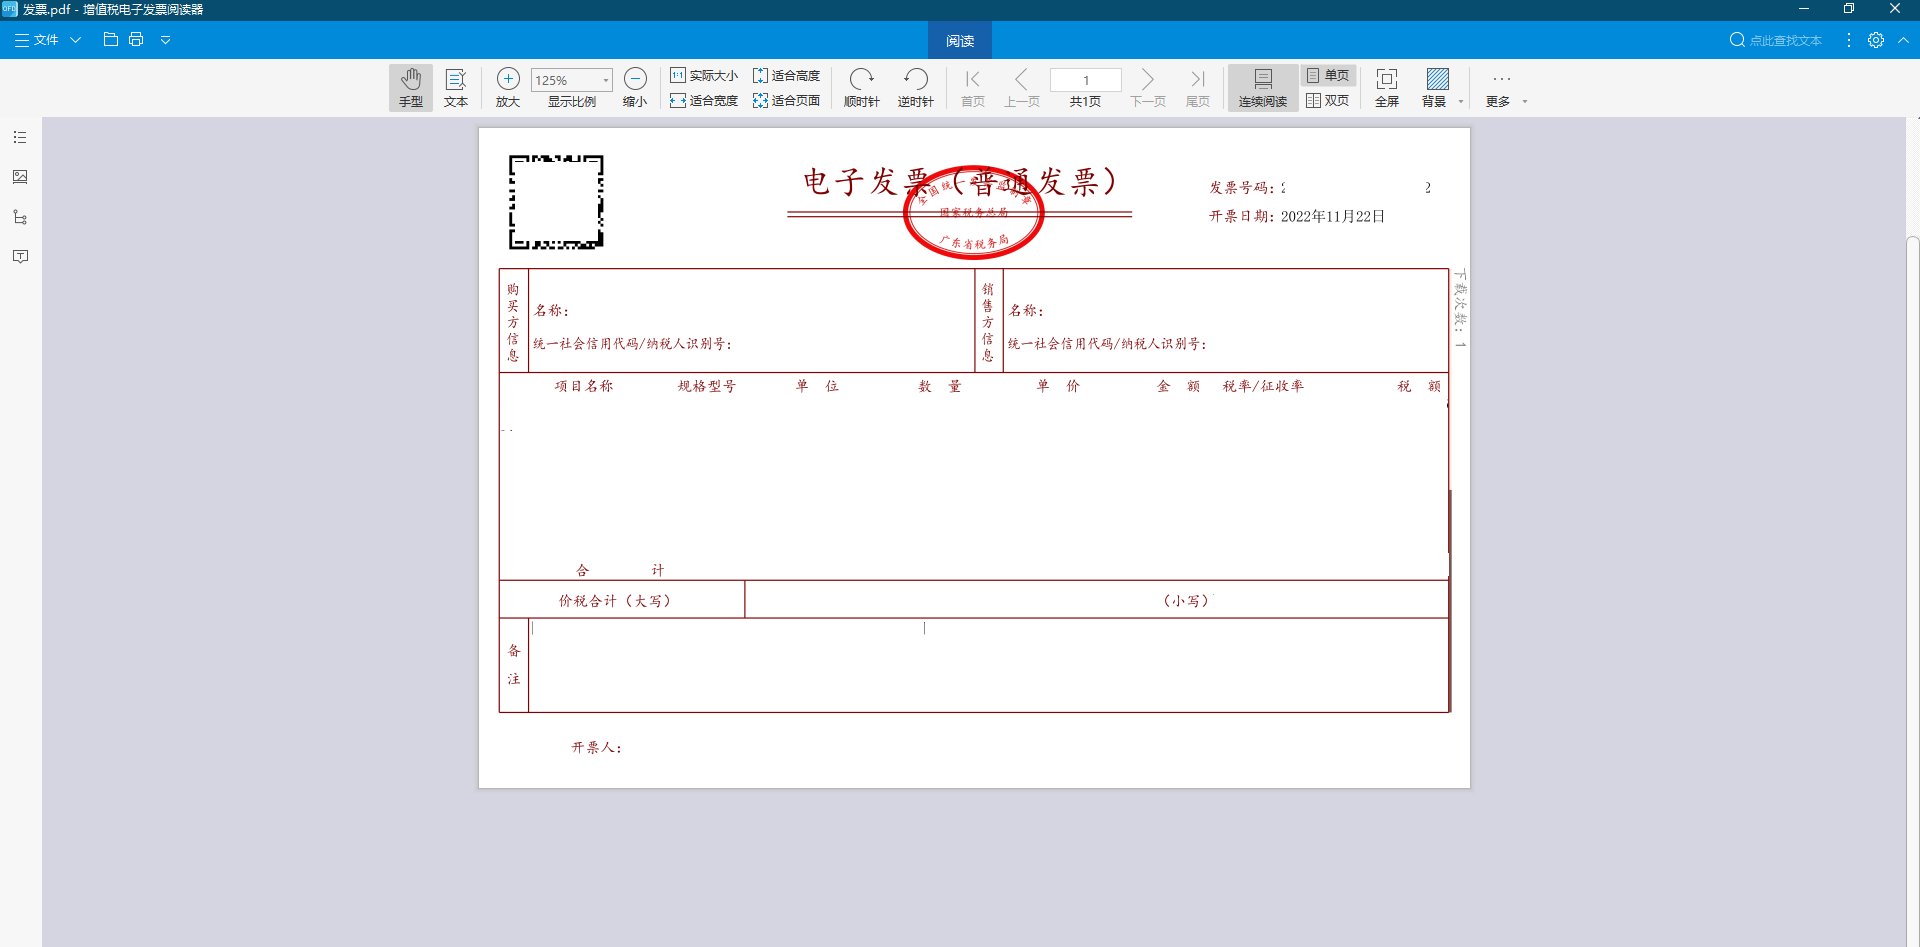The image size is (1920, 947).
Task: Open the 文件 file menu
Action: [x=46, y=40]
